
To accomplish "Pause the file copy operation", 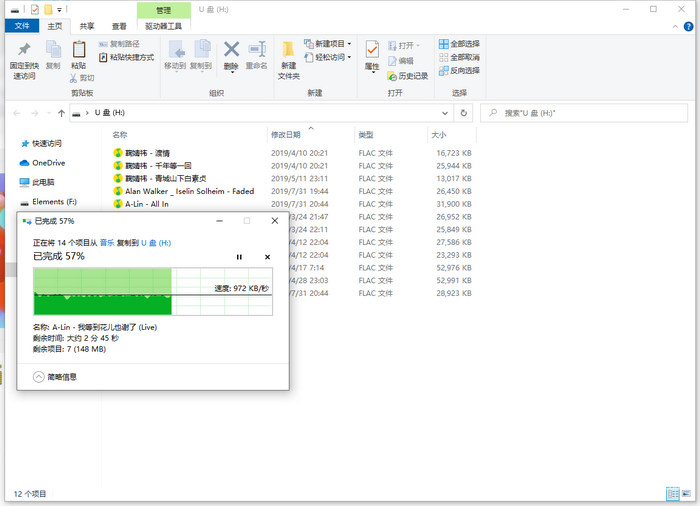I will pos(239,257).
